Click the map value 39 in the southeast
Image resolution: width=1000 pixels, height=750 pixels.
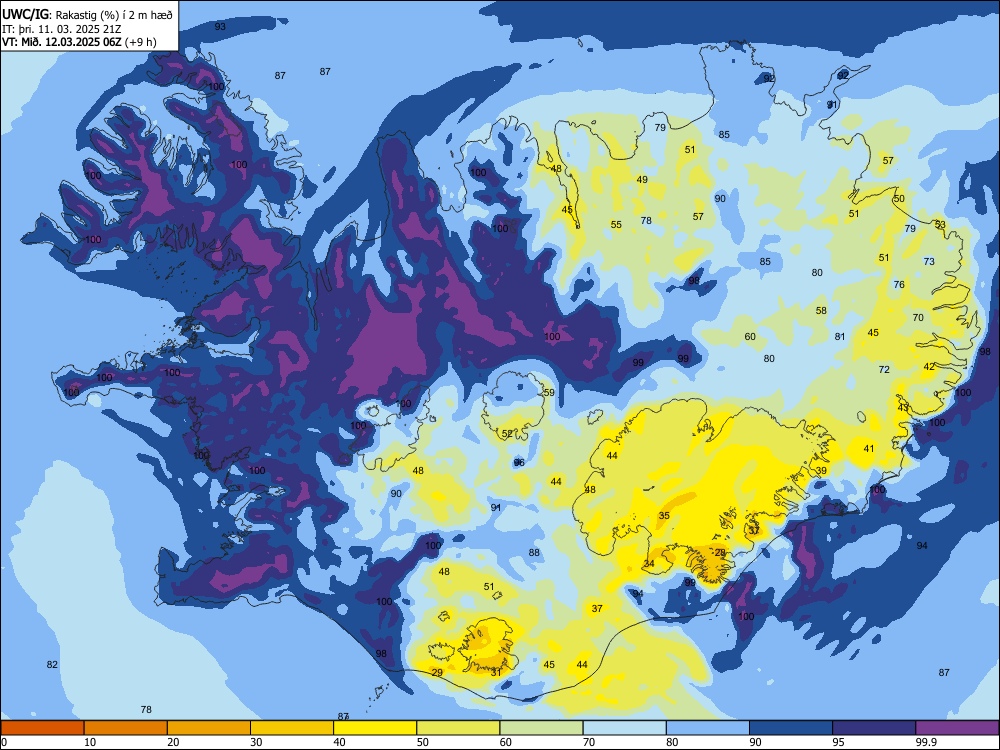click(821, 471)
